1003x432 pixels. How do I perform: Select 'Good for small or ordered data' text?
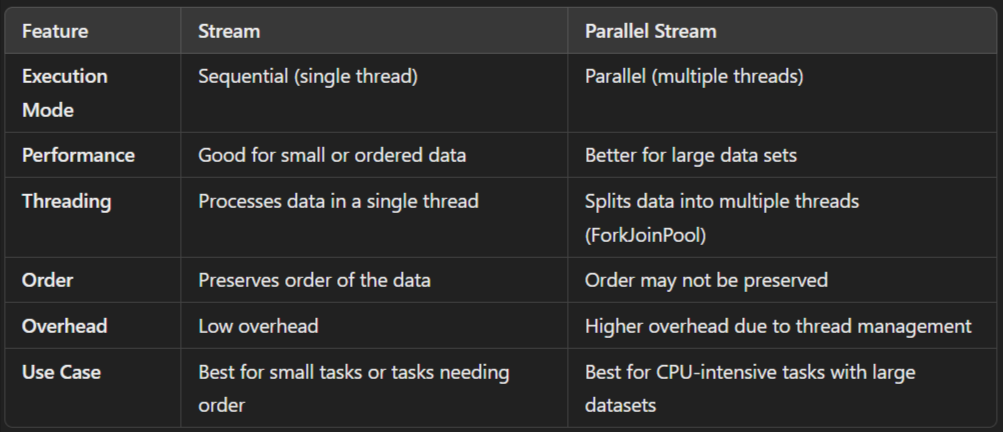332,155
